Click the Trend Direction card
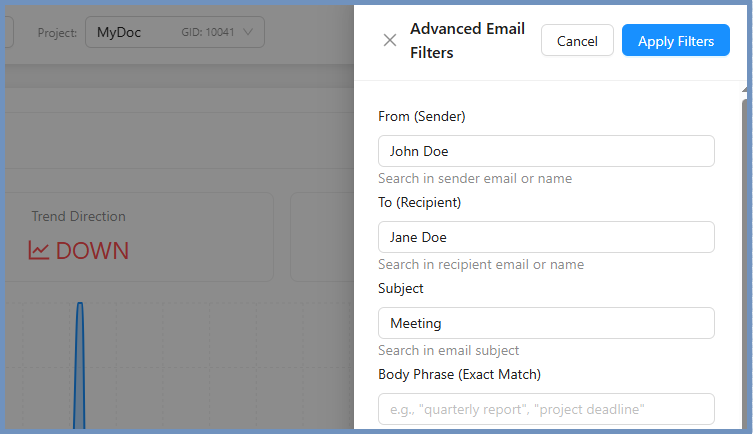The image size is (753, 434). pyautogui.click(x=138, y=236)
